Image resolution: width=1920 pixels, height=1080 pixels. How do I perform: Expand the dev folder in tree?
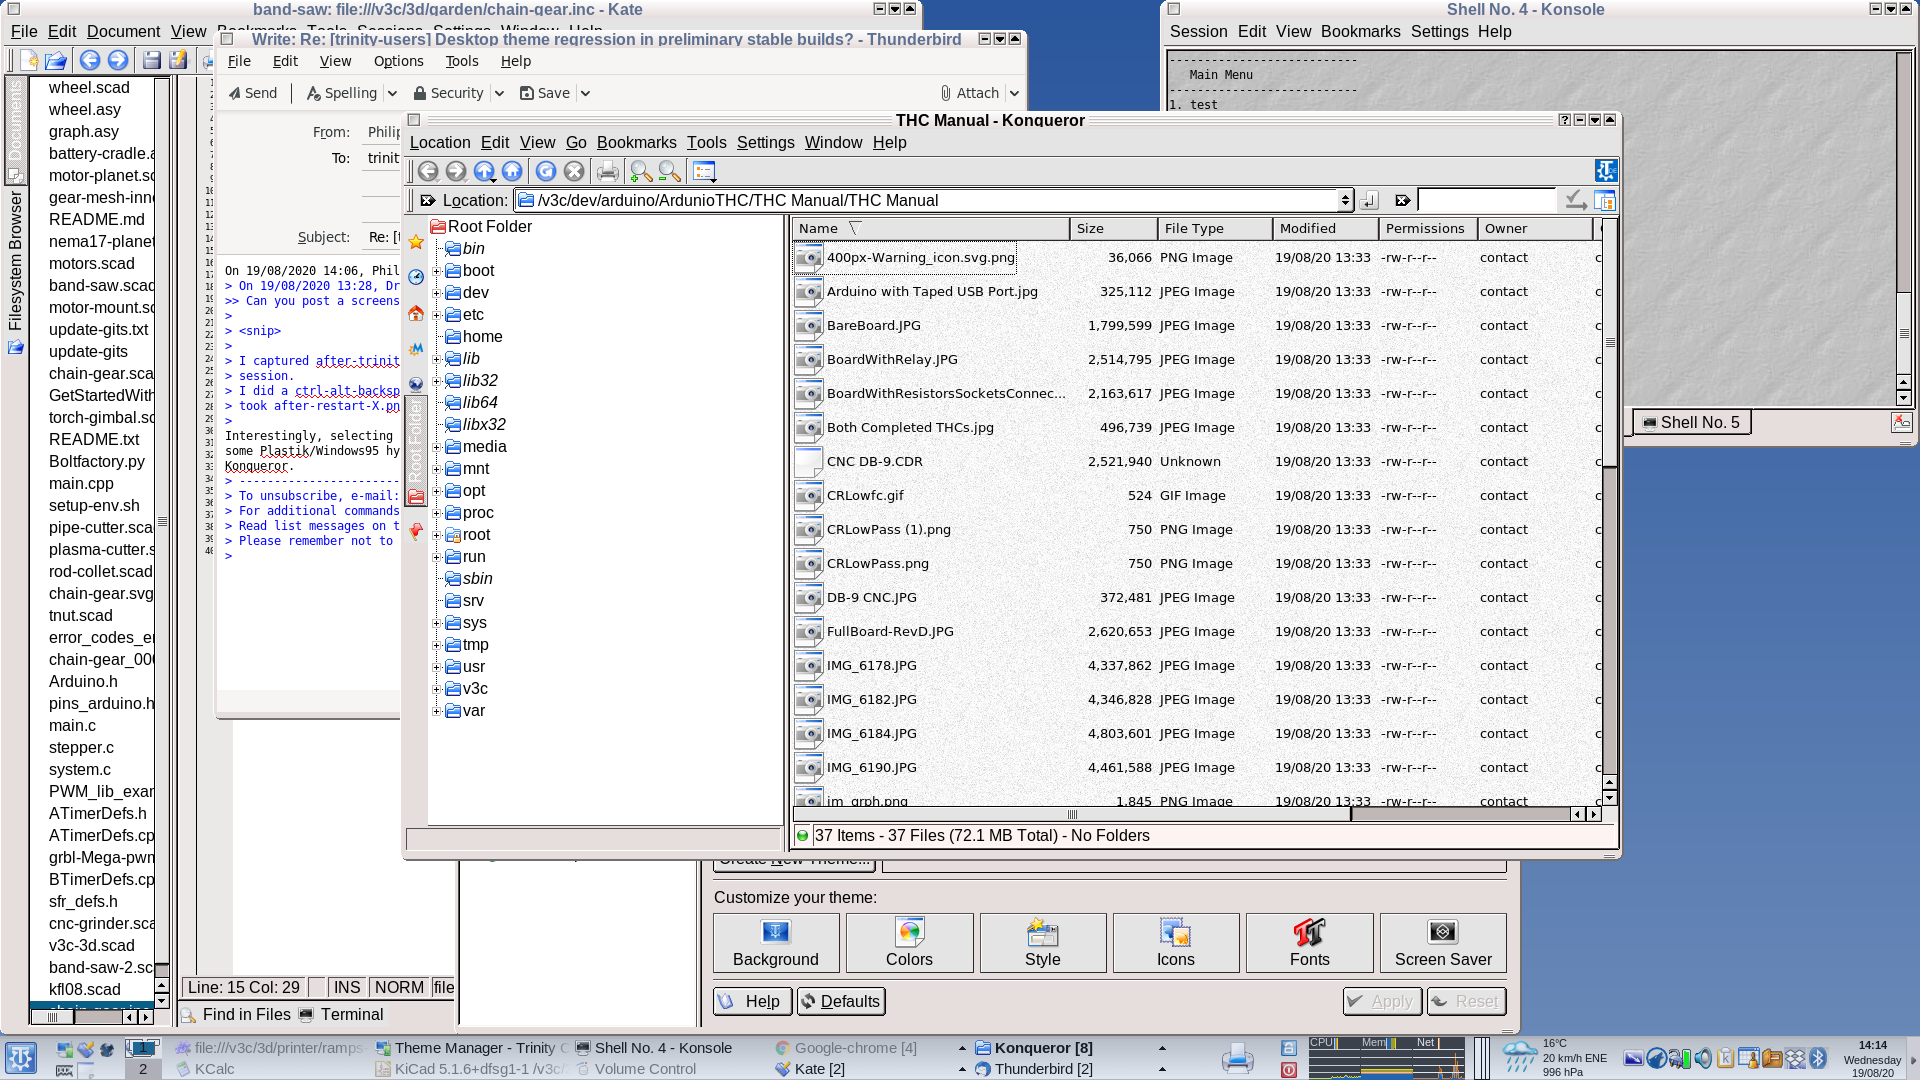click(437, 293)
